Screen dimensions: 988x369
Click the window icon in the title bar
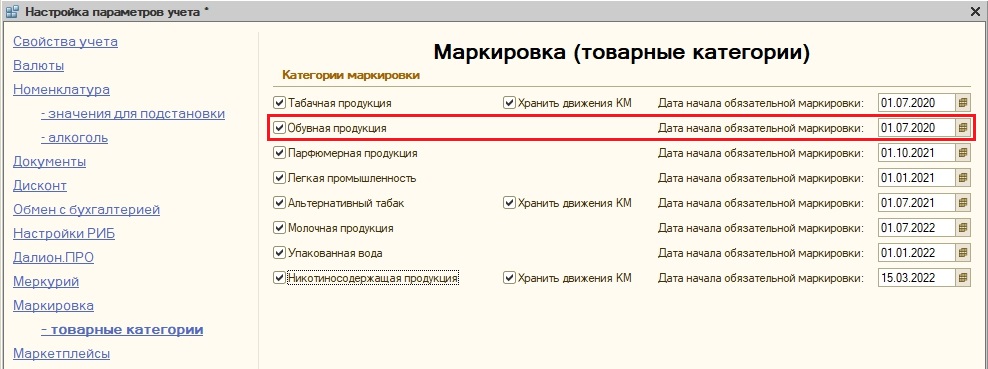pos(11,11)
